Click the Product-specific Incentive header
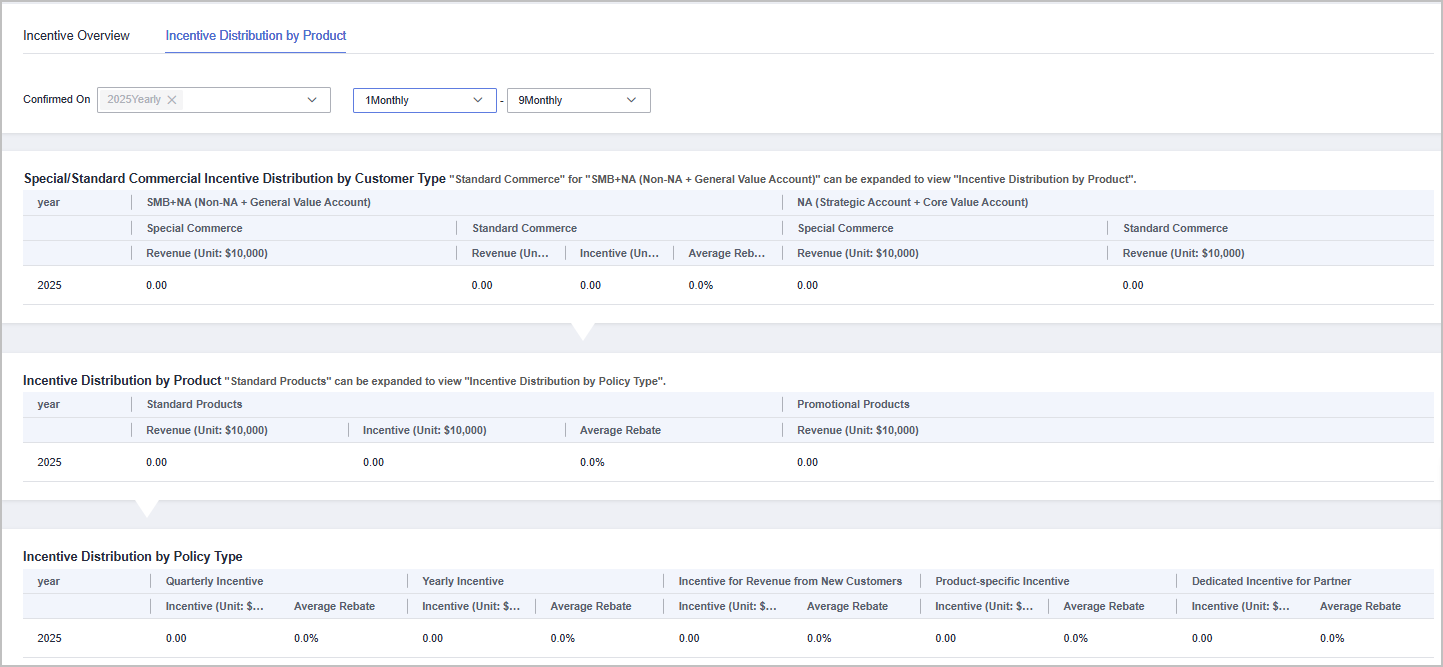 pyautogui.click(x=1002, y=582)
